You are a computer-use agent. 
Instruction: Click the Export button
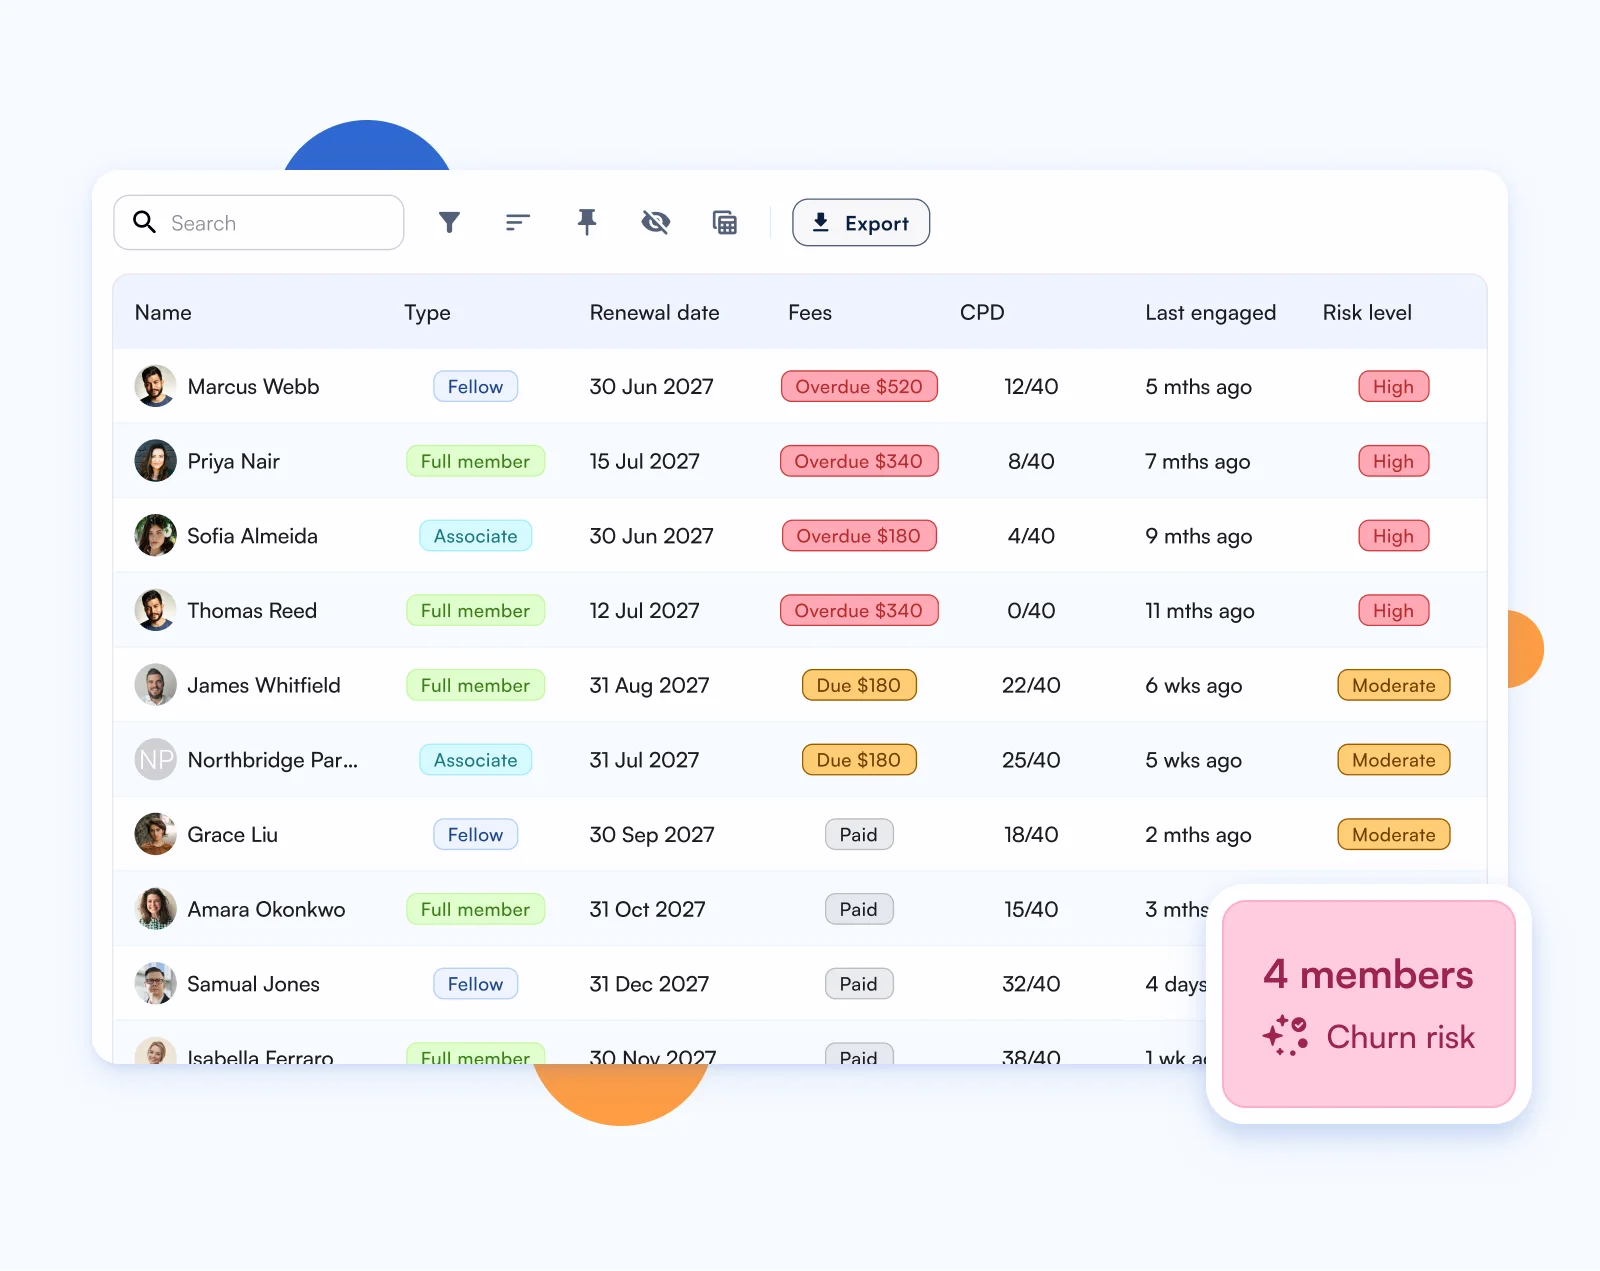pos(861,222)
